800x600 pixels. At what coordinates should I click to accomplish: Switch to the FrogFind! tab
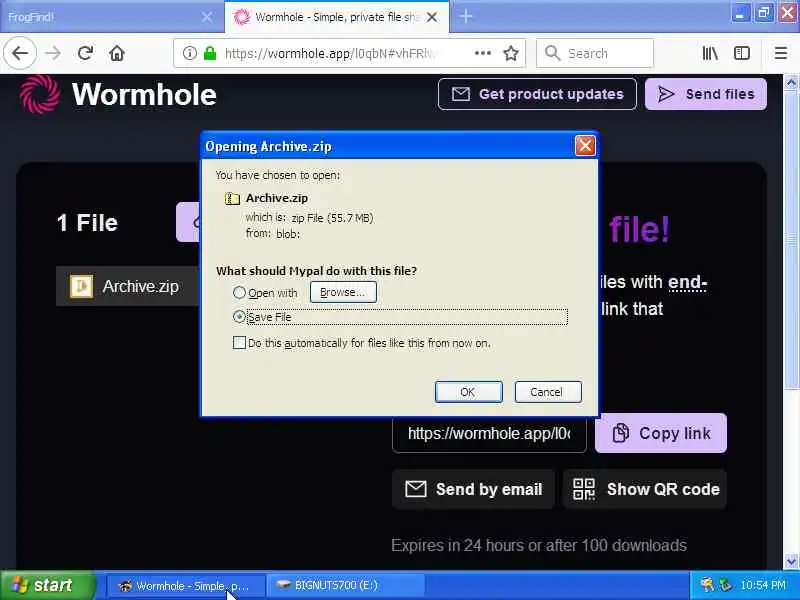click(112, 17)
